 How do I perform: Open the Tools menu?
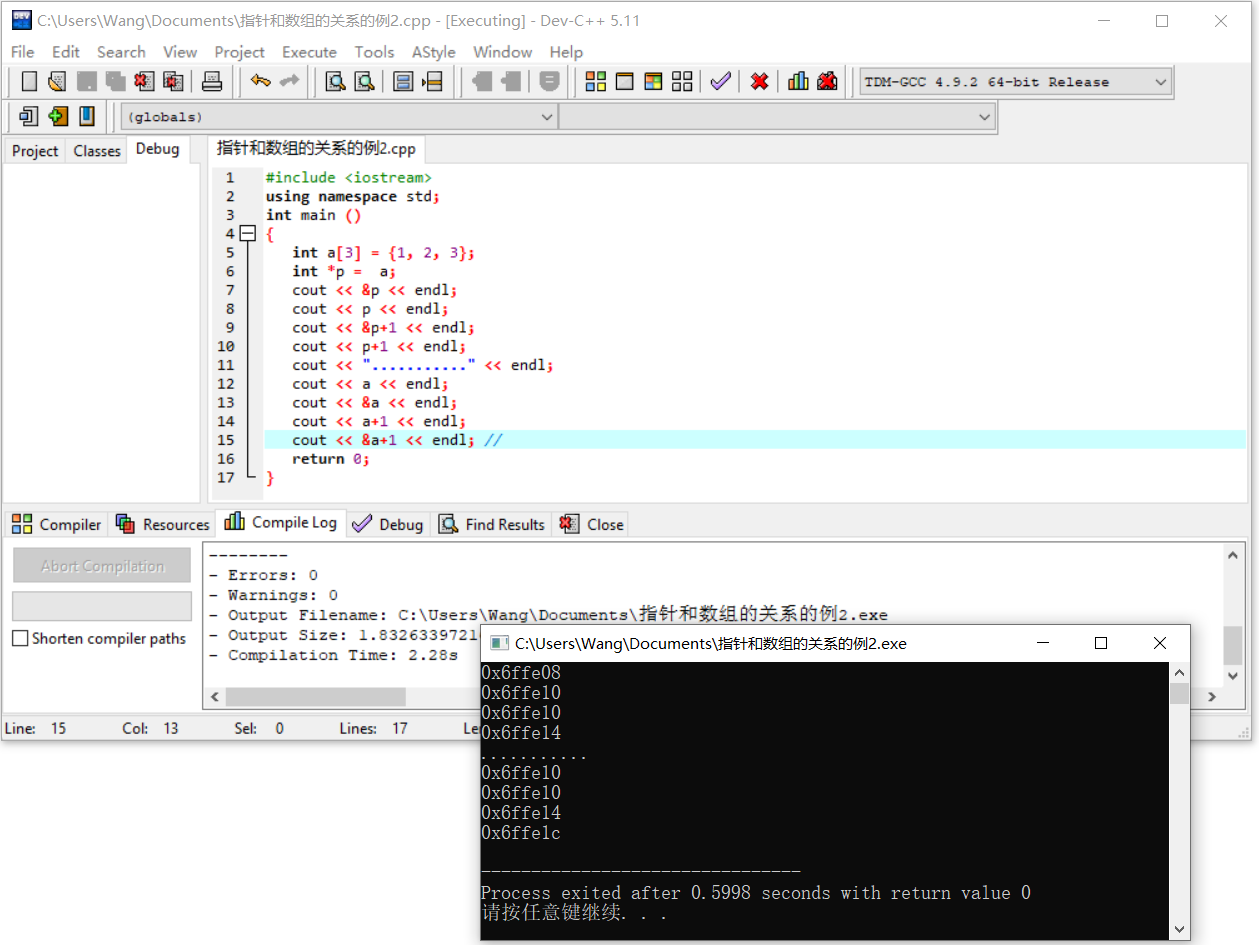tap(374, 52)
